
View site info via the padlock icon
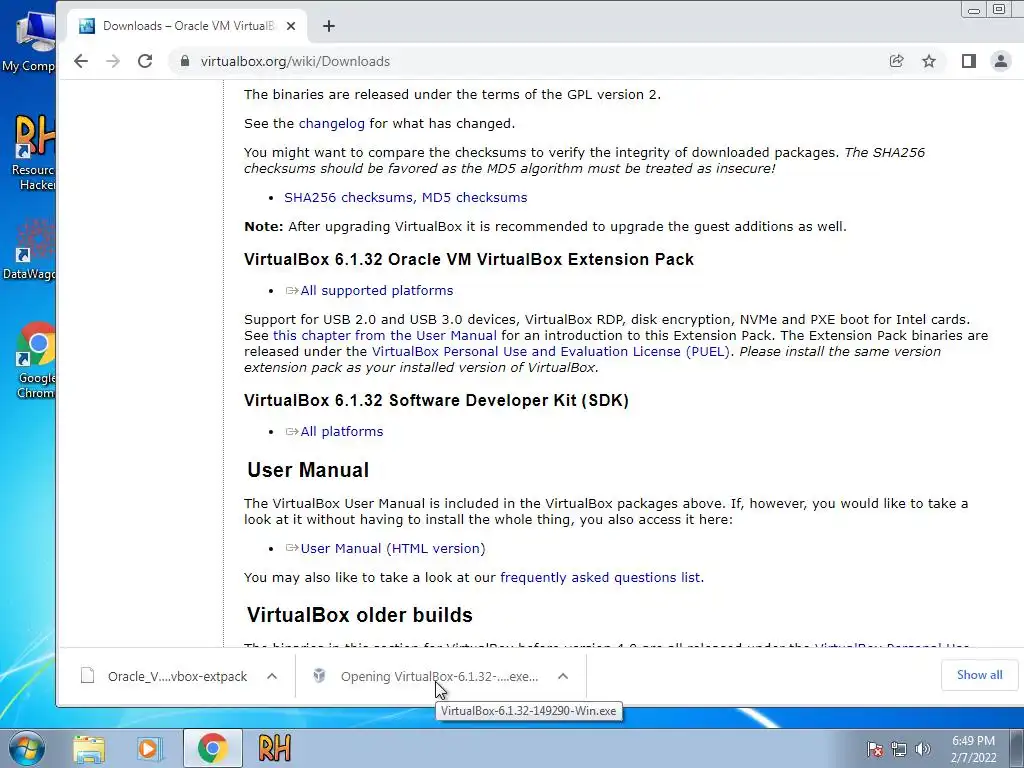point(185,61)
